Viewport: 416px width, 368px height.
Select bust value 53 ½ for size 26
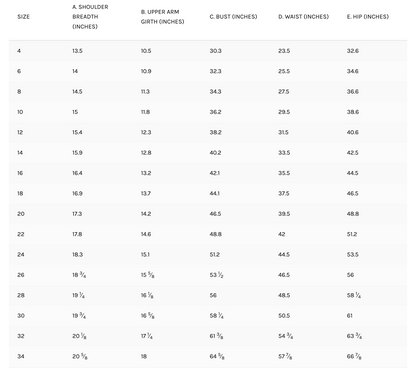point(216,275)
